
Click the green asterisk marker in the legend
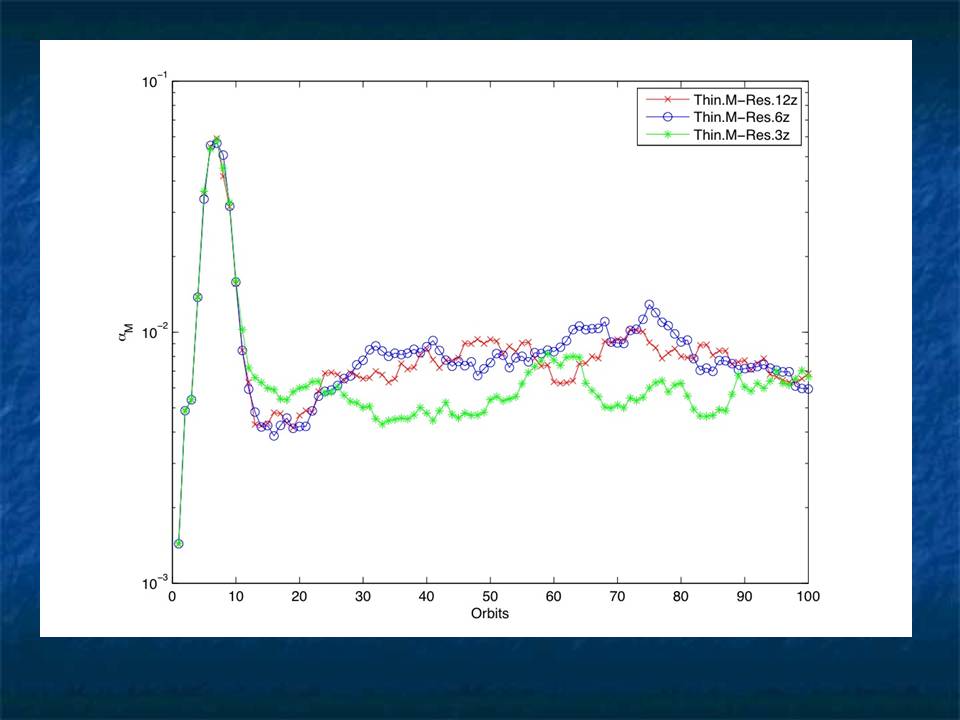point(665,133)
